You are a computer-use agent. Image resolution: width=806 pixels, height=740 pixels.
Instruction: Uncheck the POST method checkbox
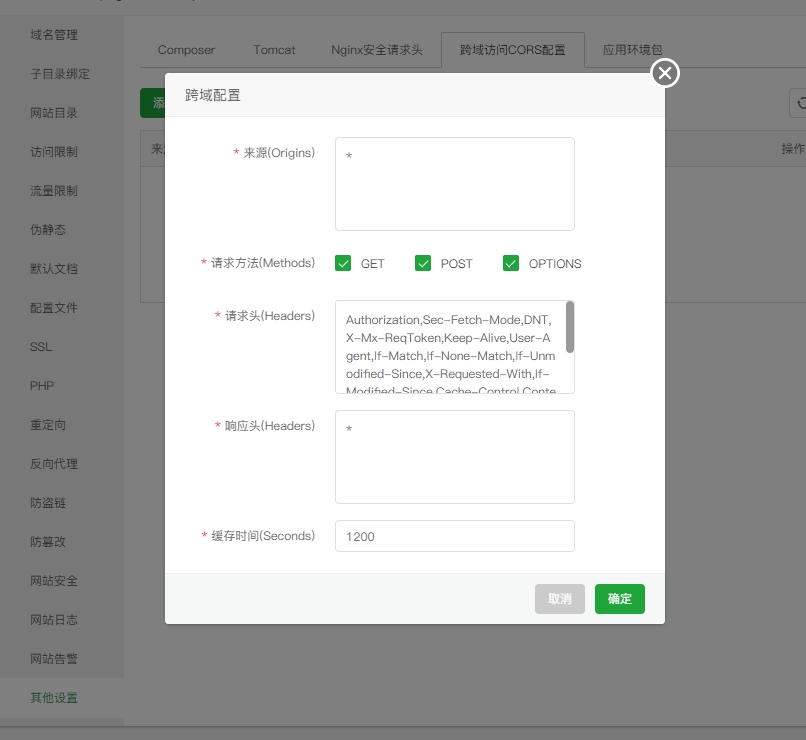[423, 263]
